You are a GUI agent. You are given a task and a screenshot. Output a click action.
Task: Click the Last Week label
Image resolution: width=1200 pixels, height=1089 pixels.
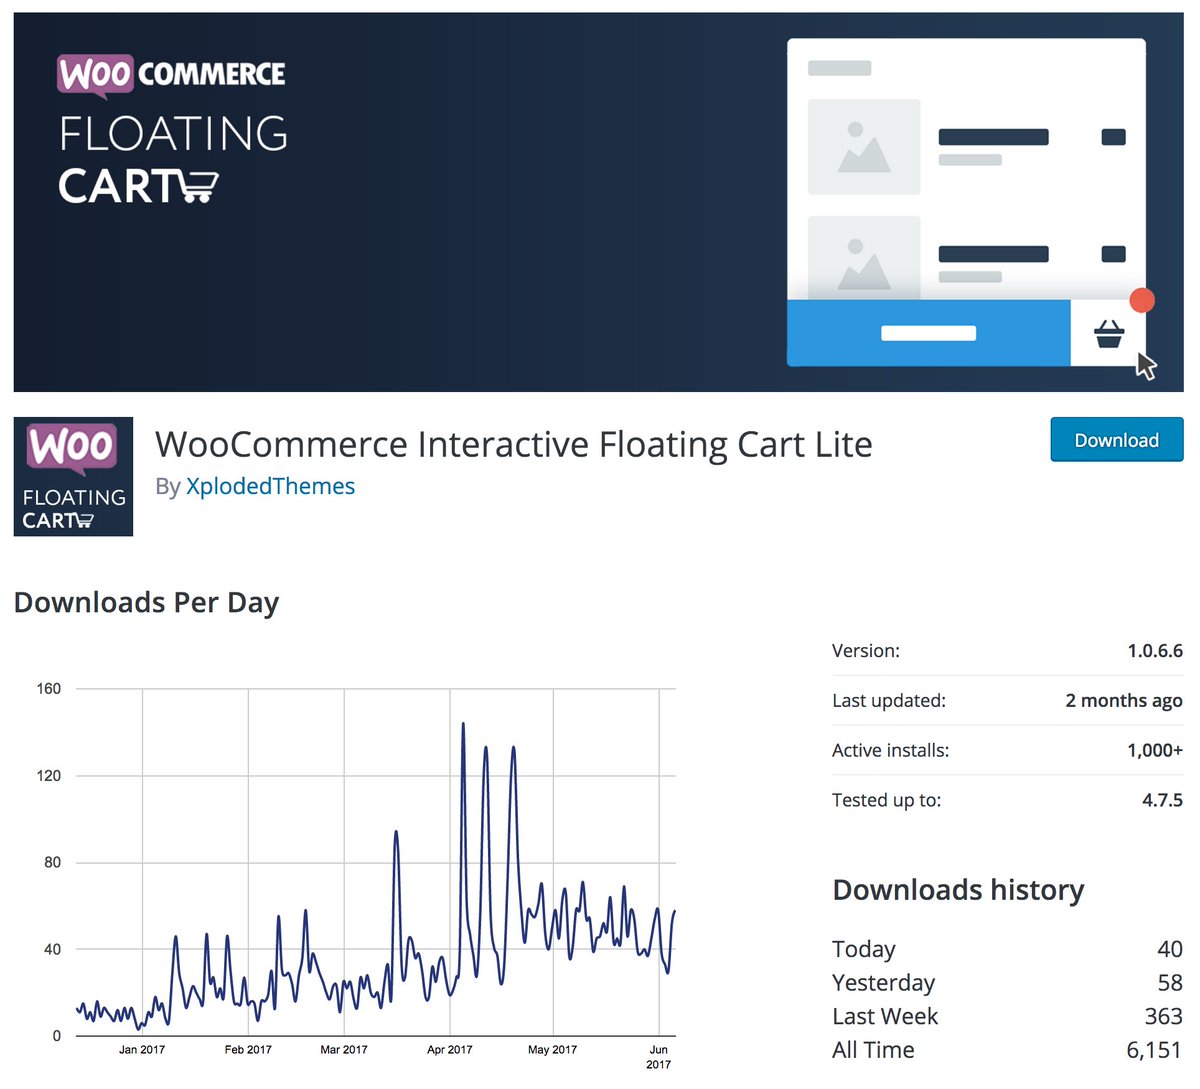[x=885, y=1016]
